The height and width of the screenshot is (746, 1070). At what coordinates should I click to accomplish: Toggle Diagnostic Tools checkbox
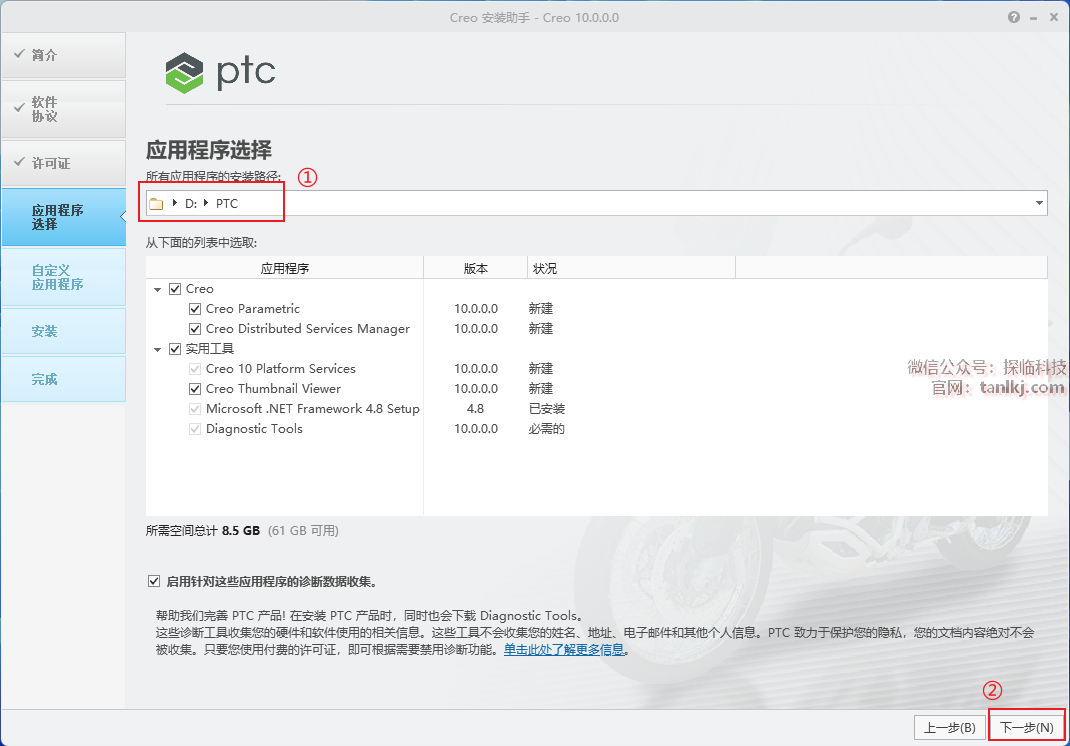pyautogui.click(x=195, y=429)
